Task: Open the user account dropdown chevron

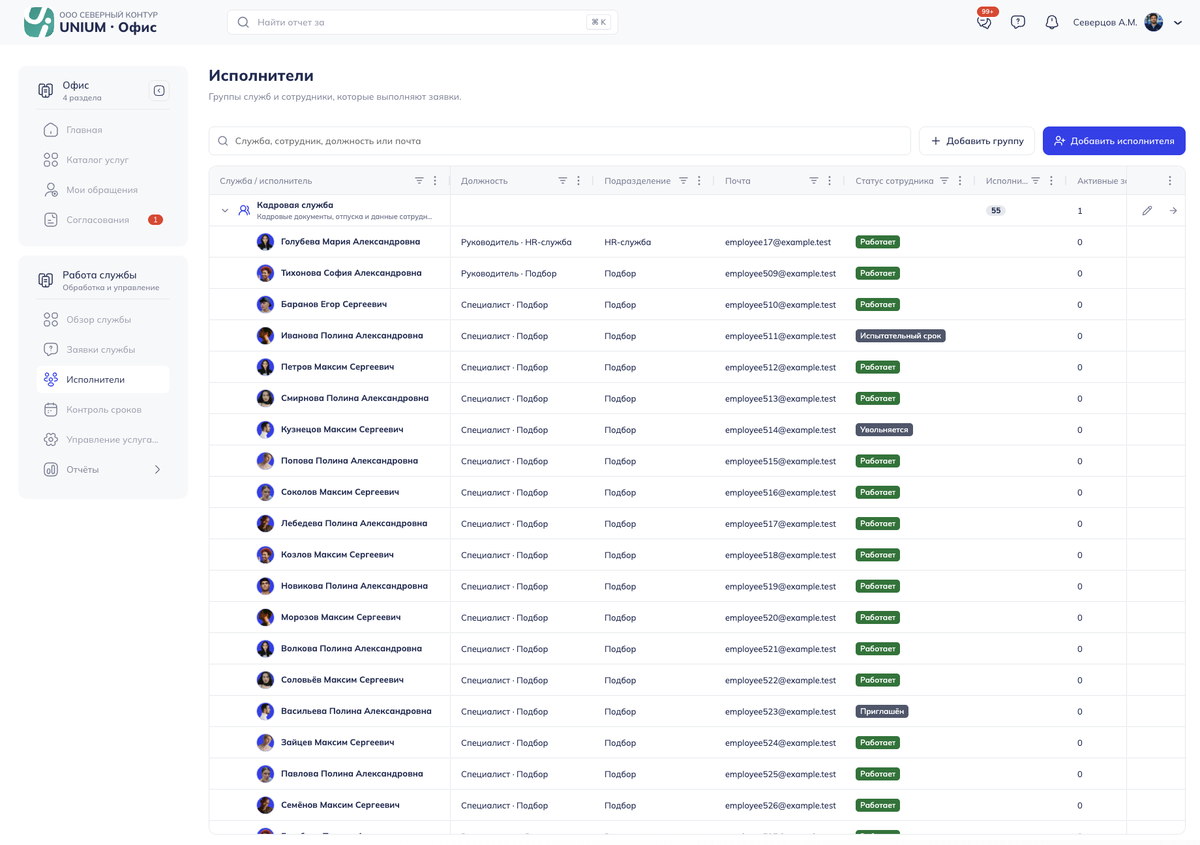Action: (1178, 22)
